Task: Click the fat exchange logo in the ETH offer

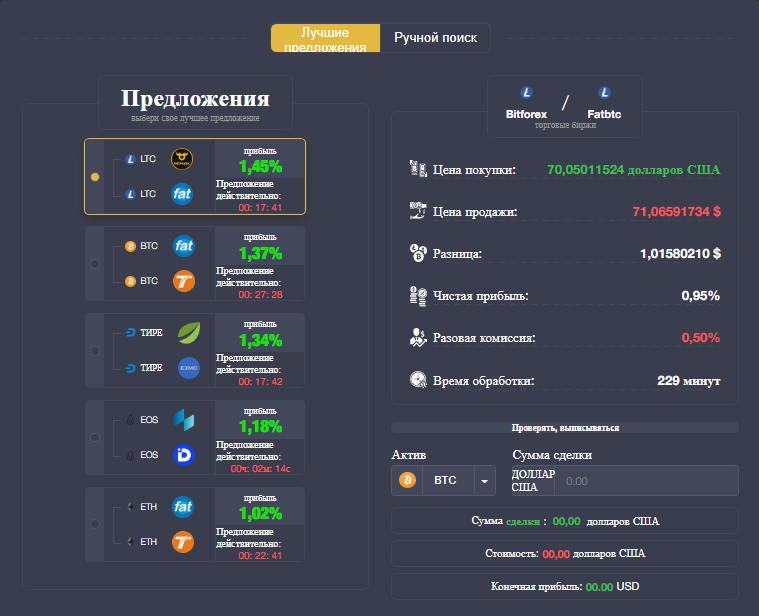Action: 183,507
